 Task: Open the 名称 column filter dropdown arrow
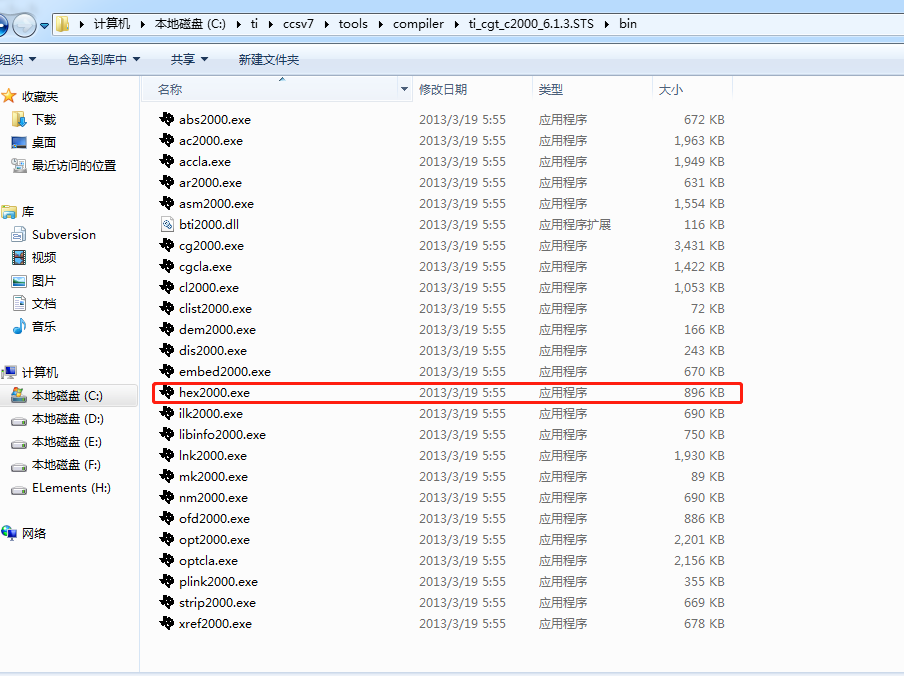pyautogui.click(x=404, y=89)
